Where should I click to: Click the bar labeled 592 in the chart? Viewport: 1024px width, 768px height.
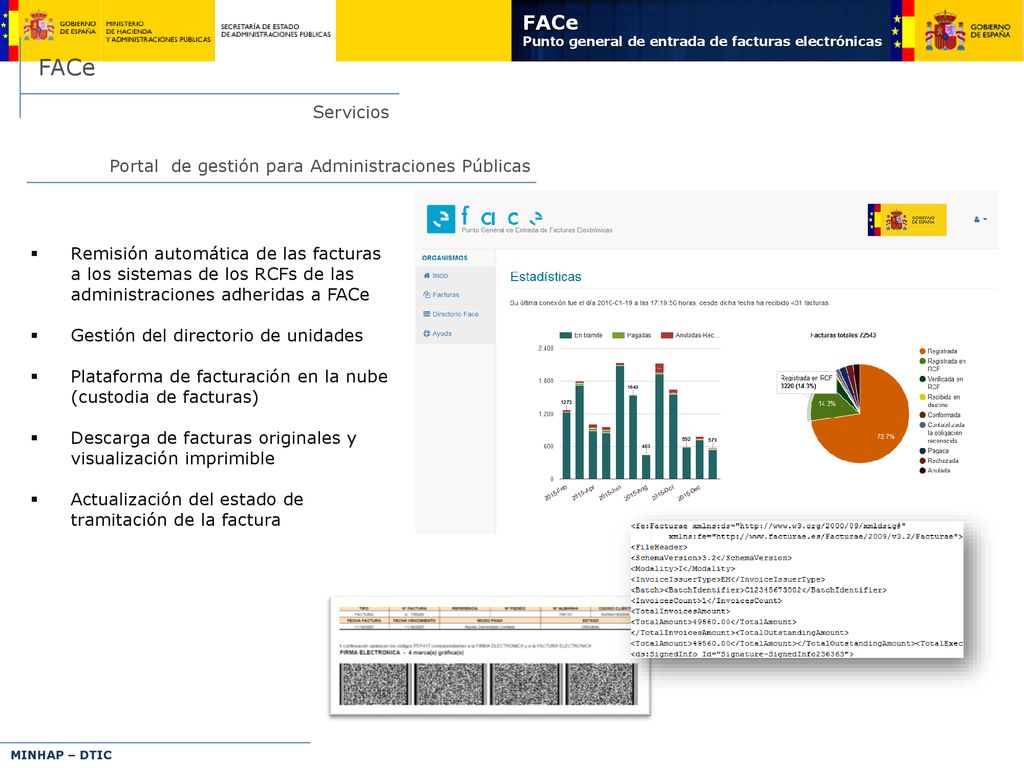[x=686, y=462]
